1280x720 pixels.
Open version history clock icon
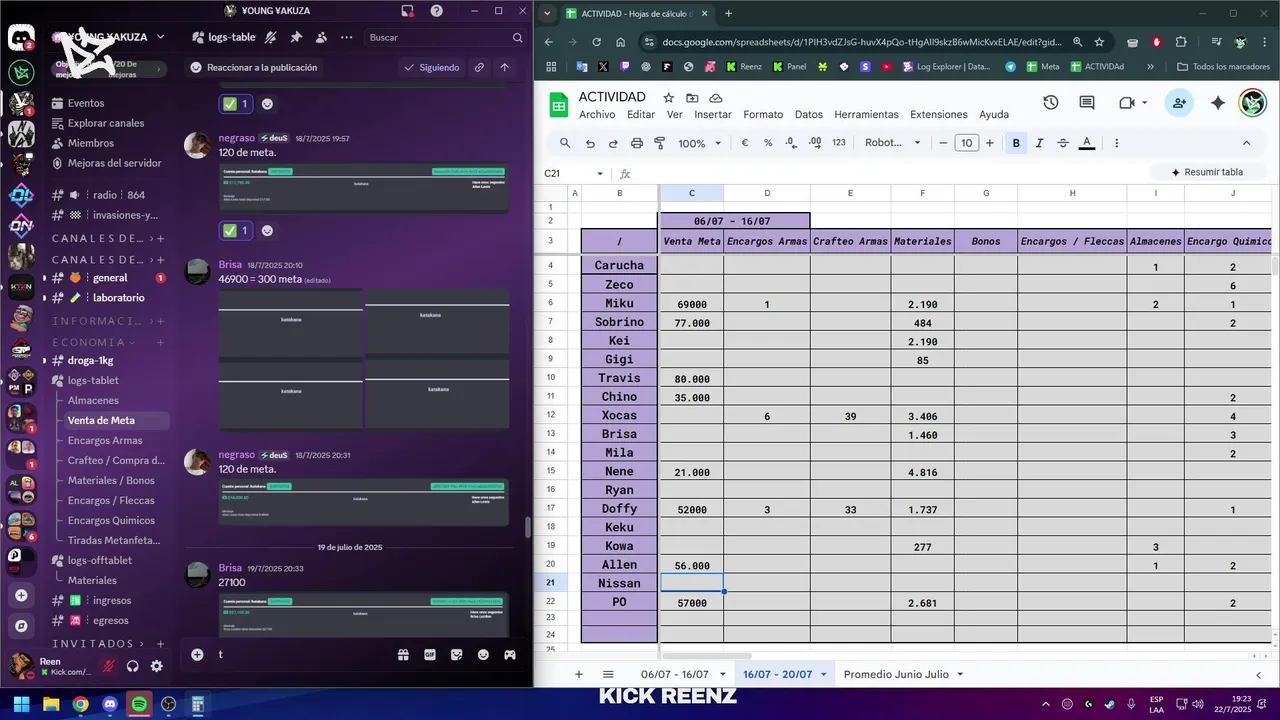pyautogui.click(x=1050, y=103)
